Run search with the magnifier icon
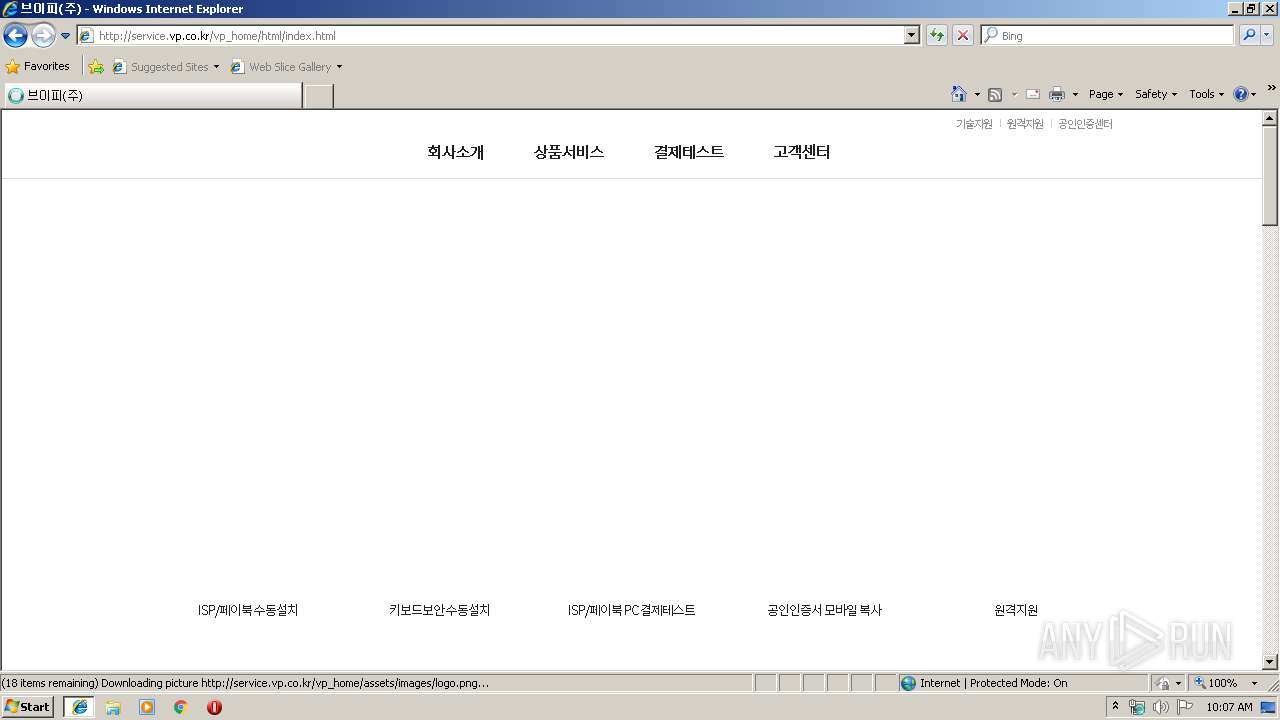Viewport: 1280px width, 720px height. pos(1248,36)
